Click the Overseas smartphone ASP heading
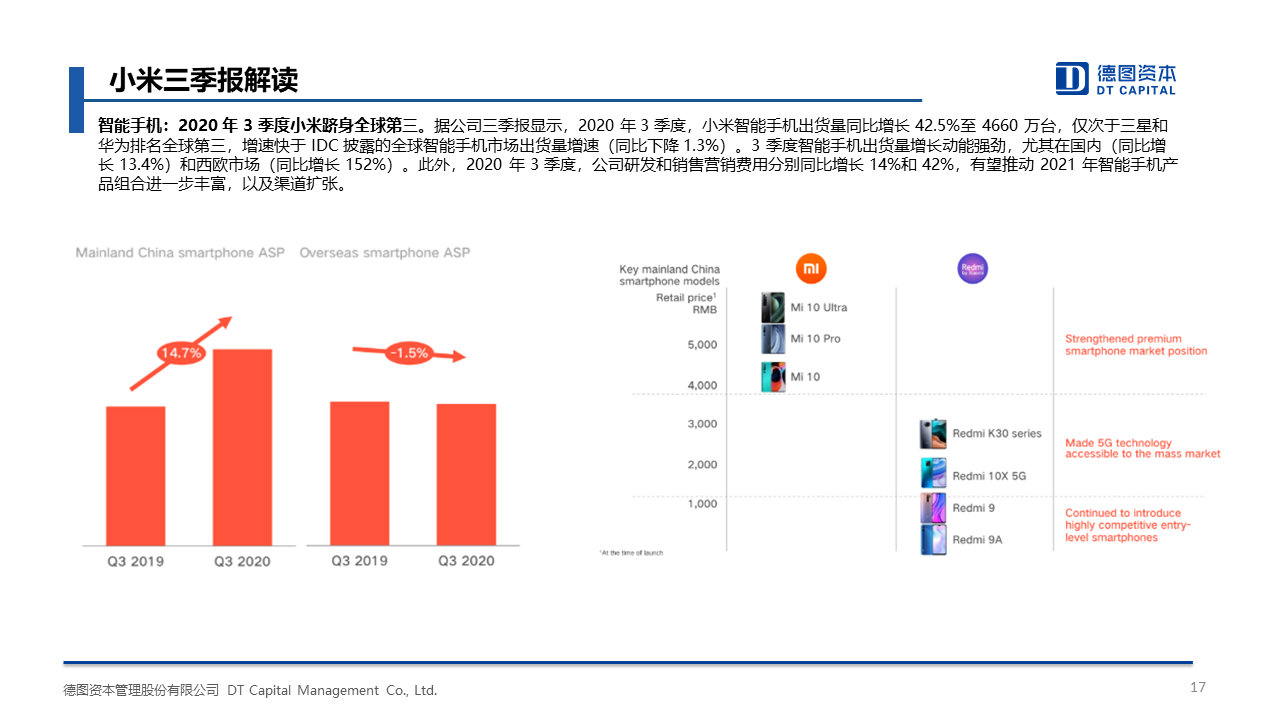Image resolution: width=1280 pixels, height=720 pixels. 385,253
